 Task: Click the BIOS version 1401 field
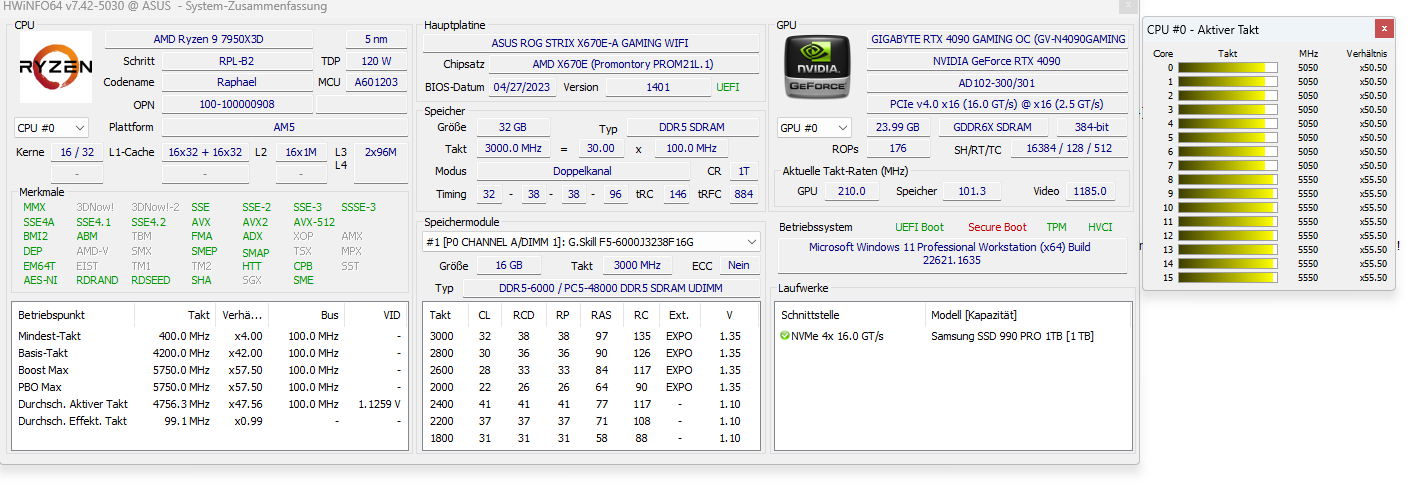[x=657, y=87]
